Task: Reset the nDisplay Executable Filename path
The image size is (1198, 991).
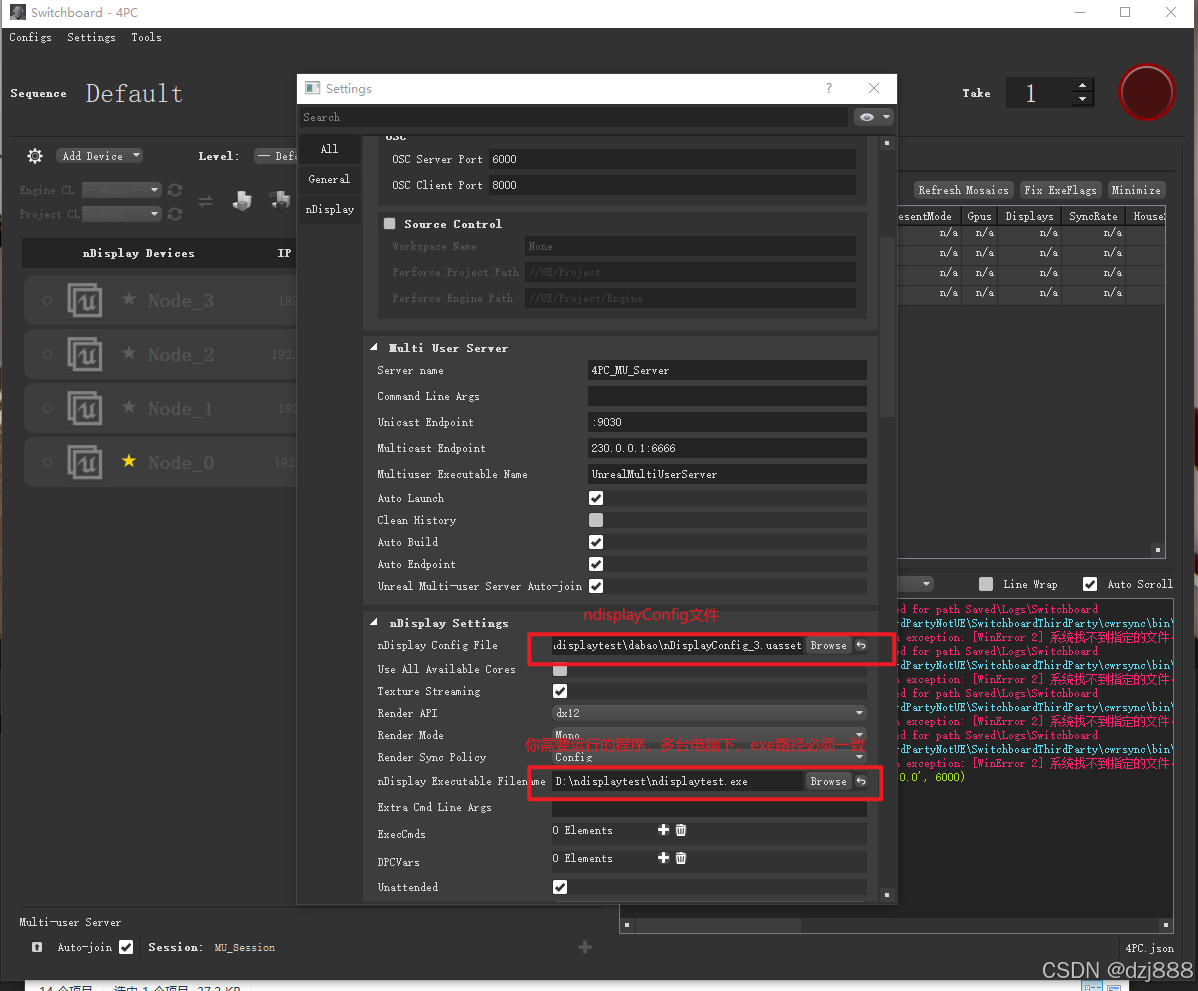Action: [x=861, y=781]
